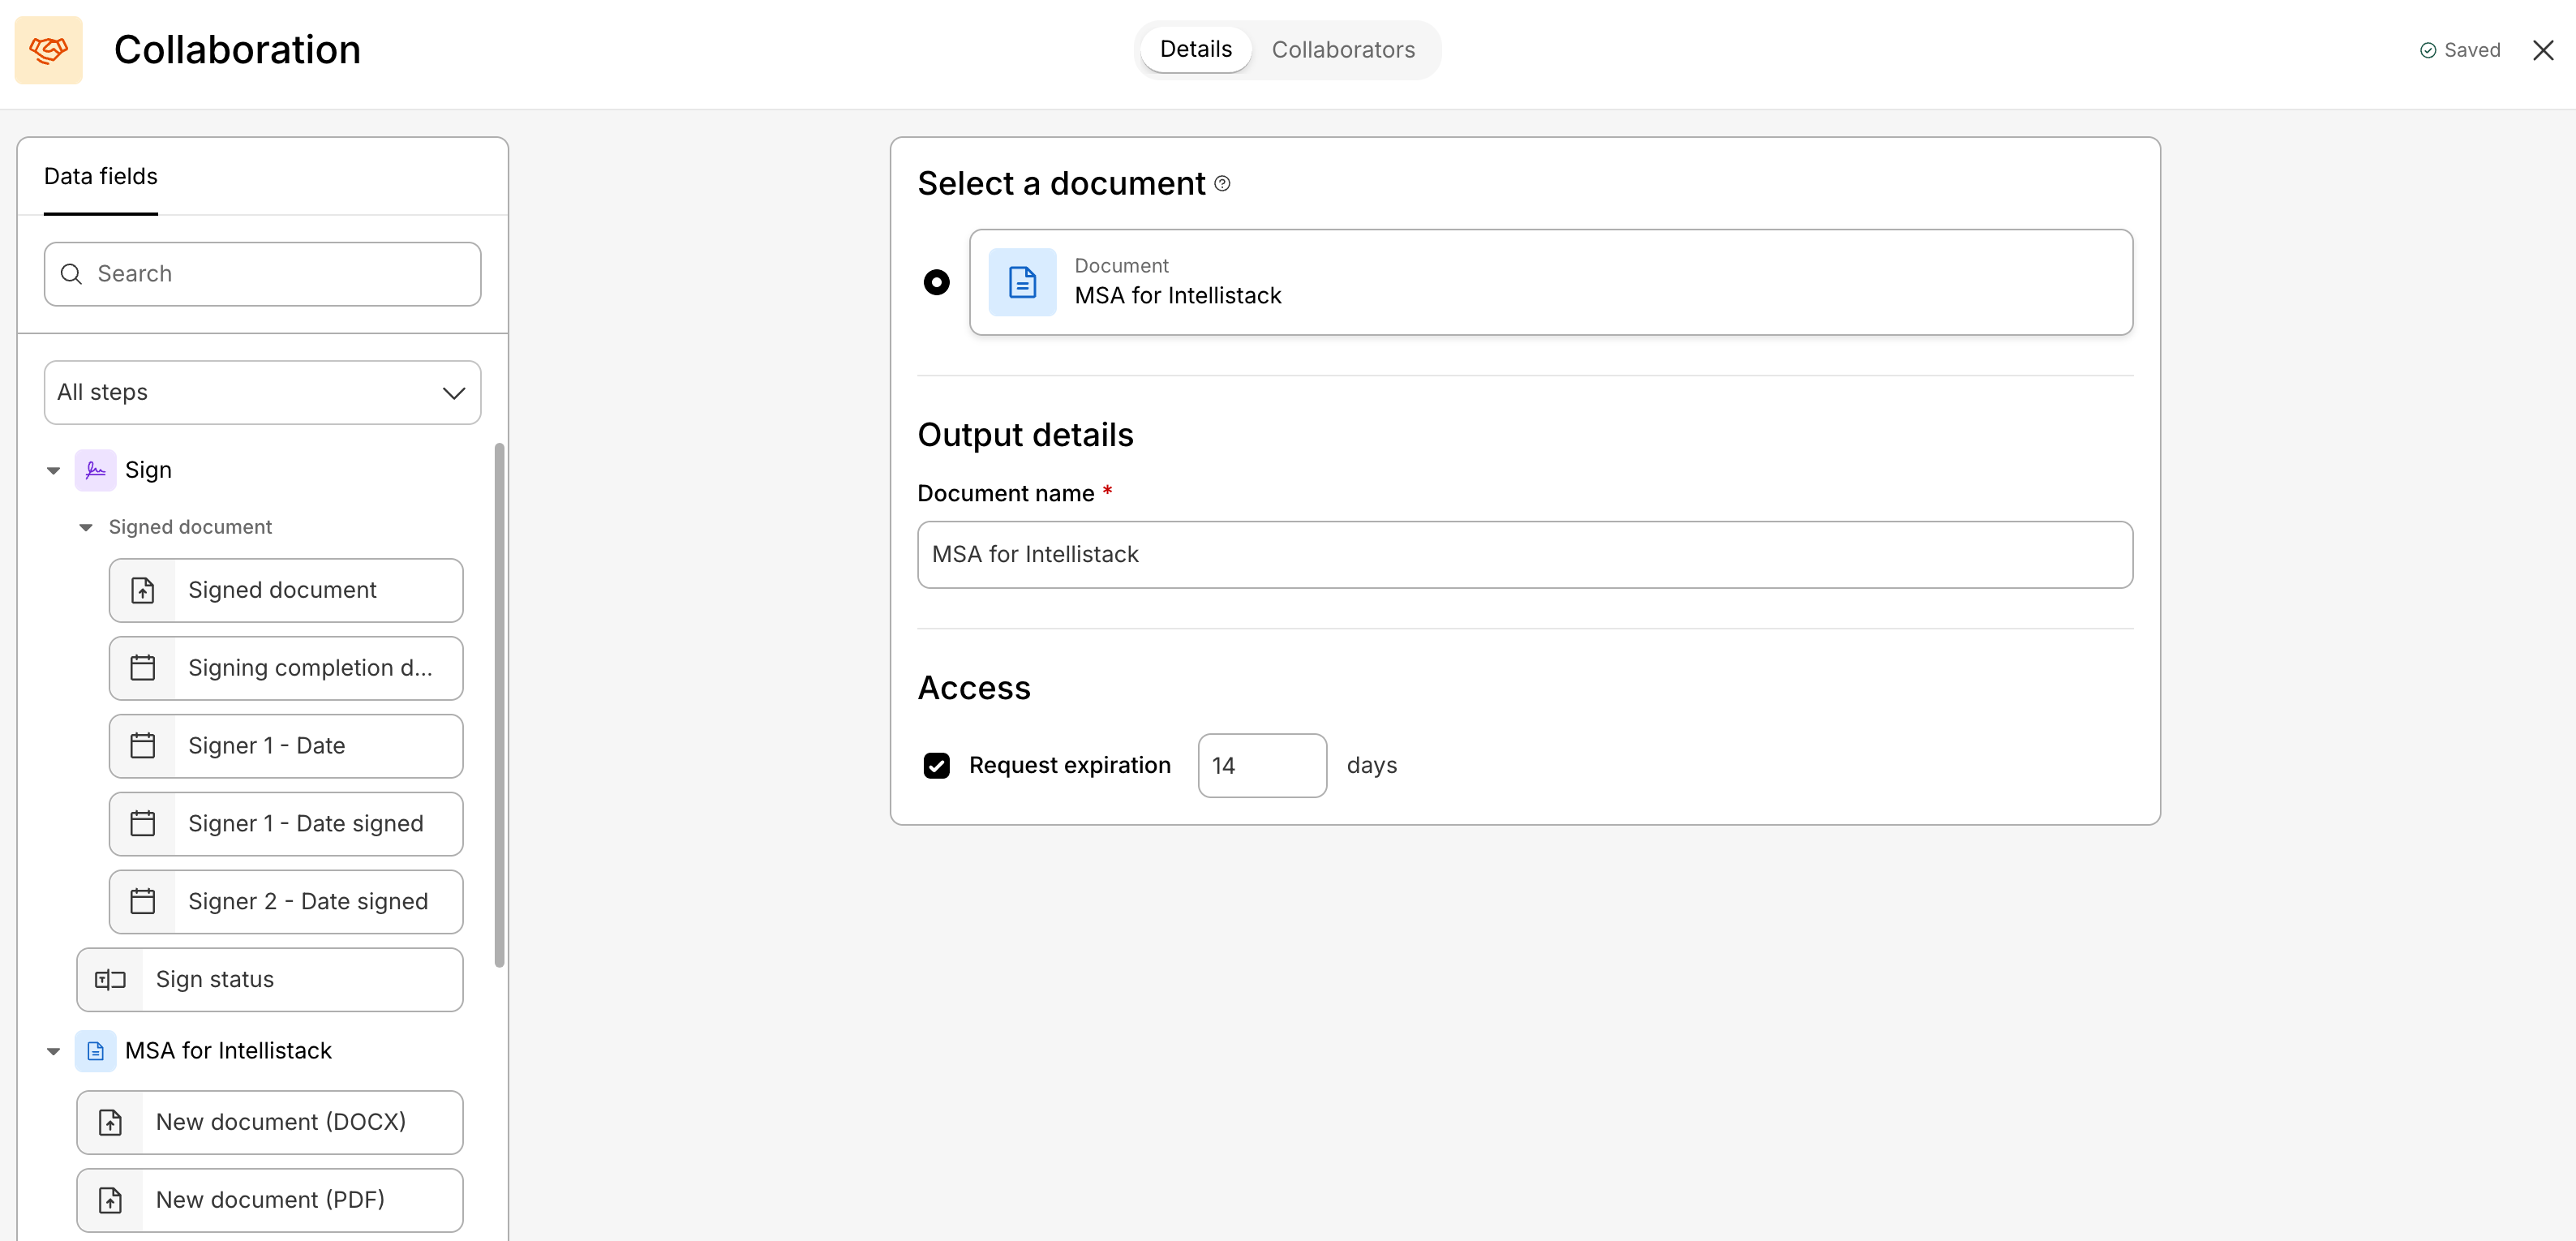
Task: Click the Collaboration handshake icon
Action: coord(48,50)
